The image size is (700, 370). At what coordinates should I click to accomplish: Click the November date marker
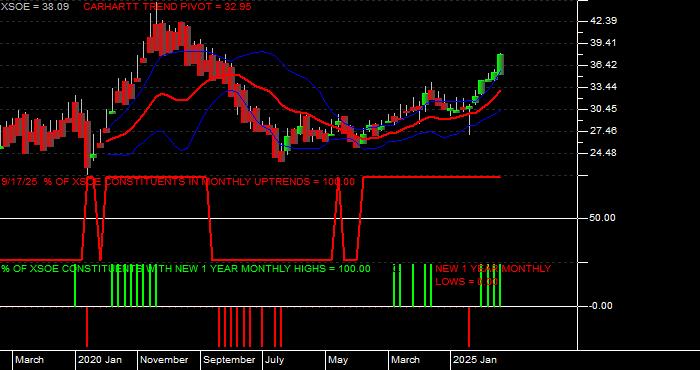(x=165, y=360)
